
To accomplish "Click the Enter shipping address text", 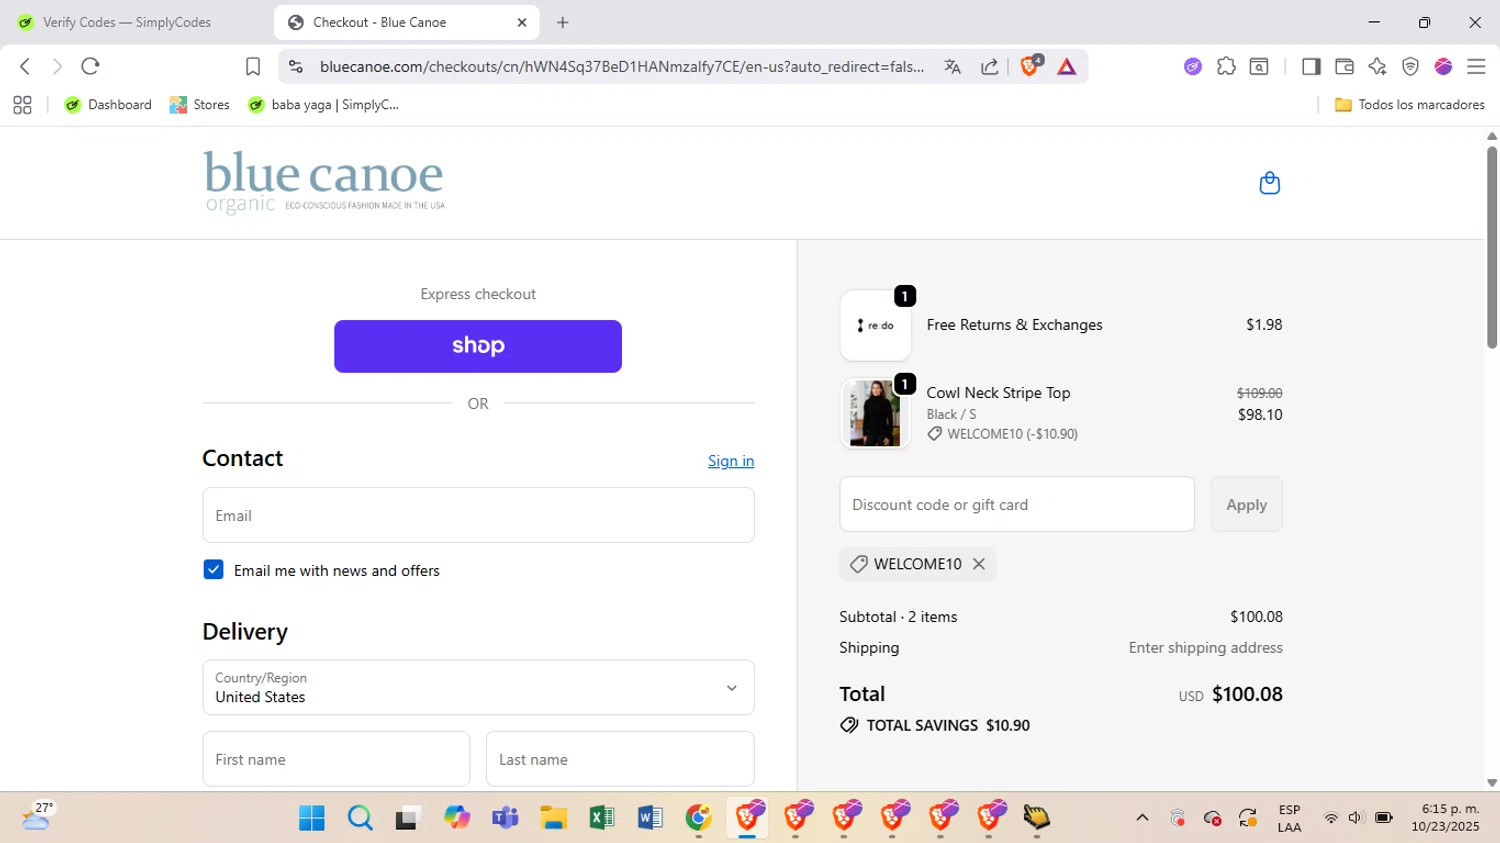I will click(1205, 648).
